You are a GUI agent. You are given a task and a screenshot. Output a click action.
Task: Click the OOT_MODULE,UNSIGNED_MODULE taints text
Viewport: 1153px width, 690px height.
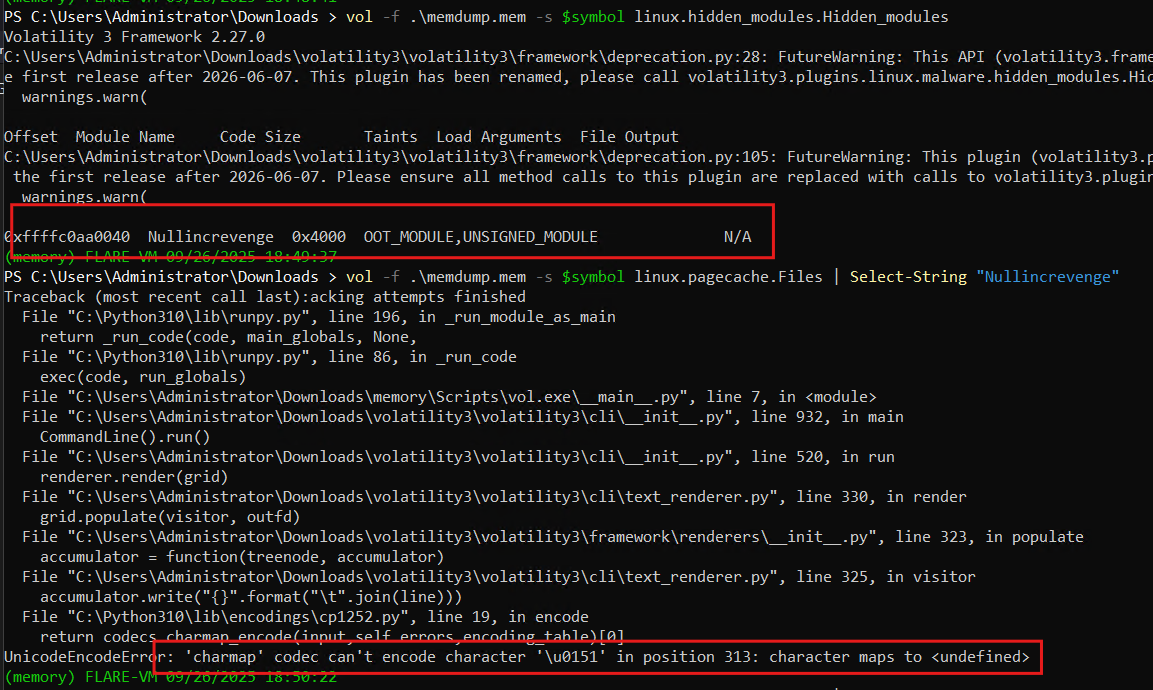[480, 237]
